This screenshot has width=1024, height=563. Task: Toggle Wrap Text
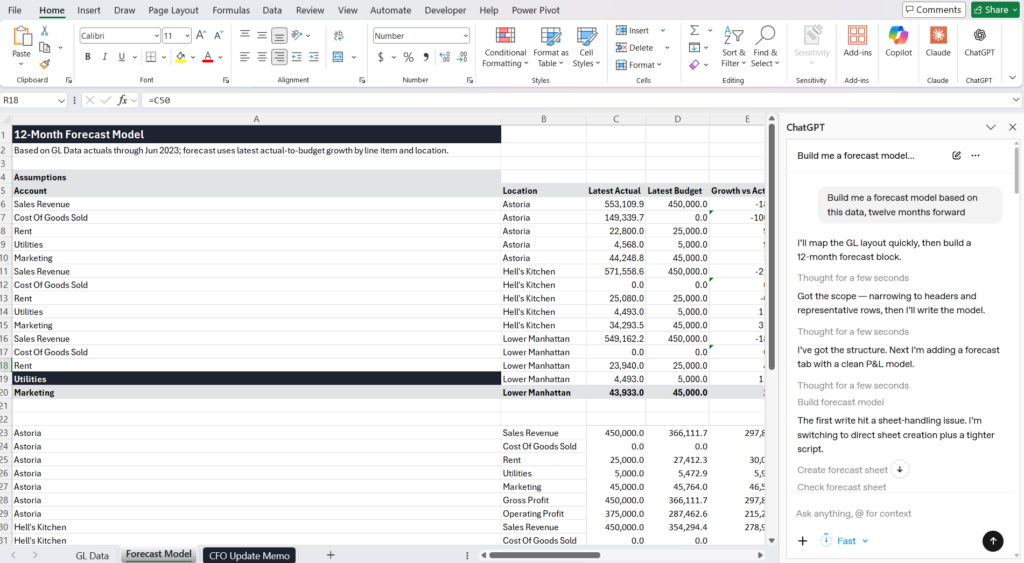click(338, 36)
